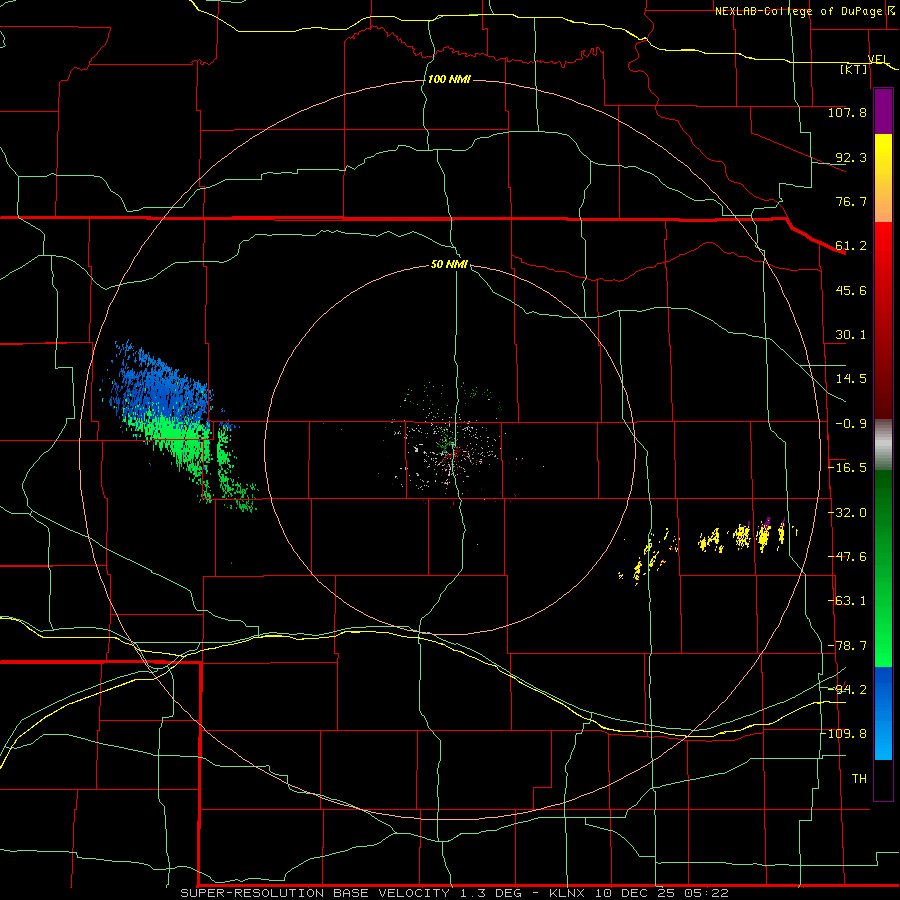Pick the blue segment of the color bar

coord(883,713)
